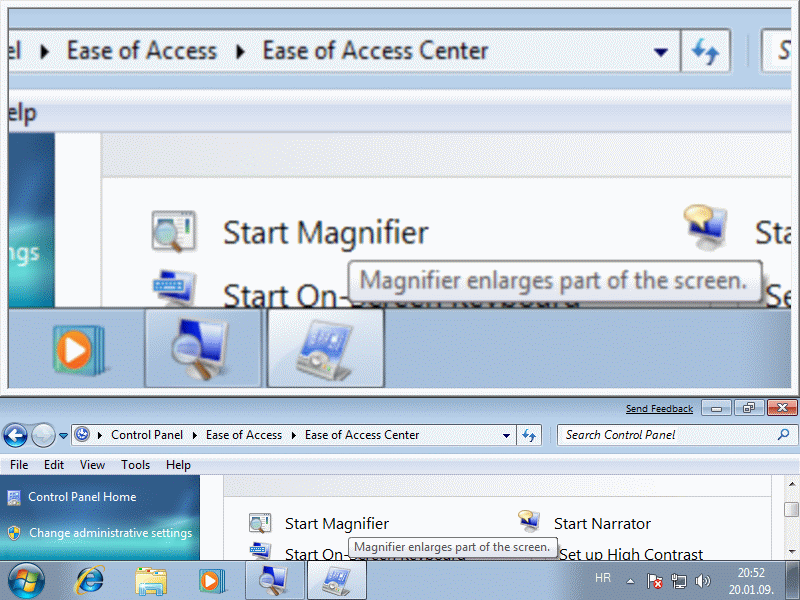800x600 pixels.
Task: Click the volume speaker tray icon
Action: [x=703, y=581]
